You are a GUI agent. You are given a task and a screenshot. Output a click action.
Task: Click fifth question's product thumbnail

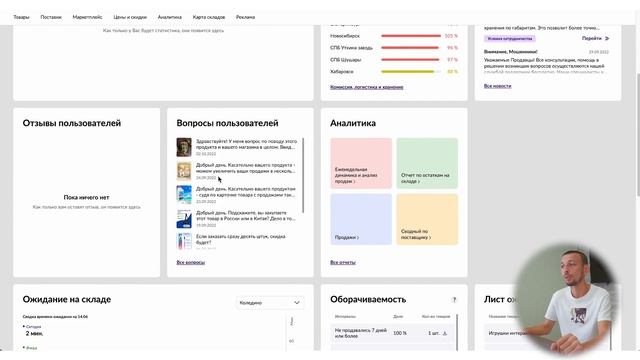pos(184,241)
